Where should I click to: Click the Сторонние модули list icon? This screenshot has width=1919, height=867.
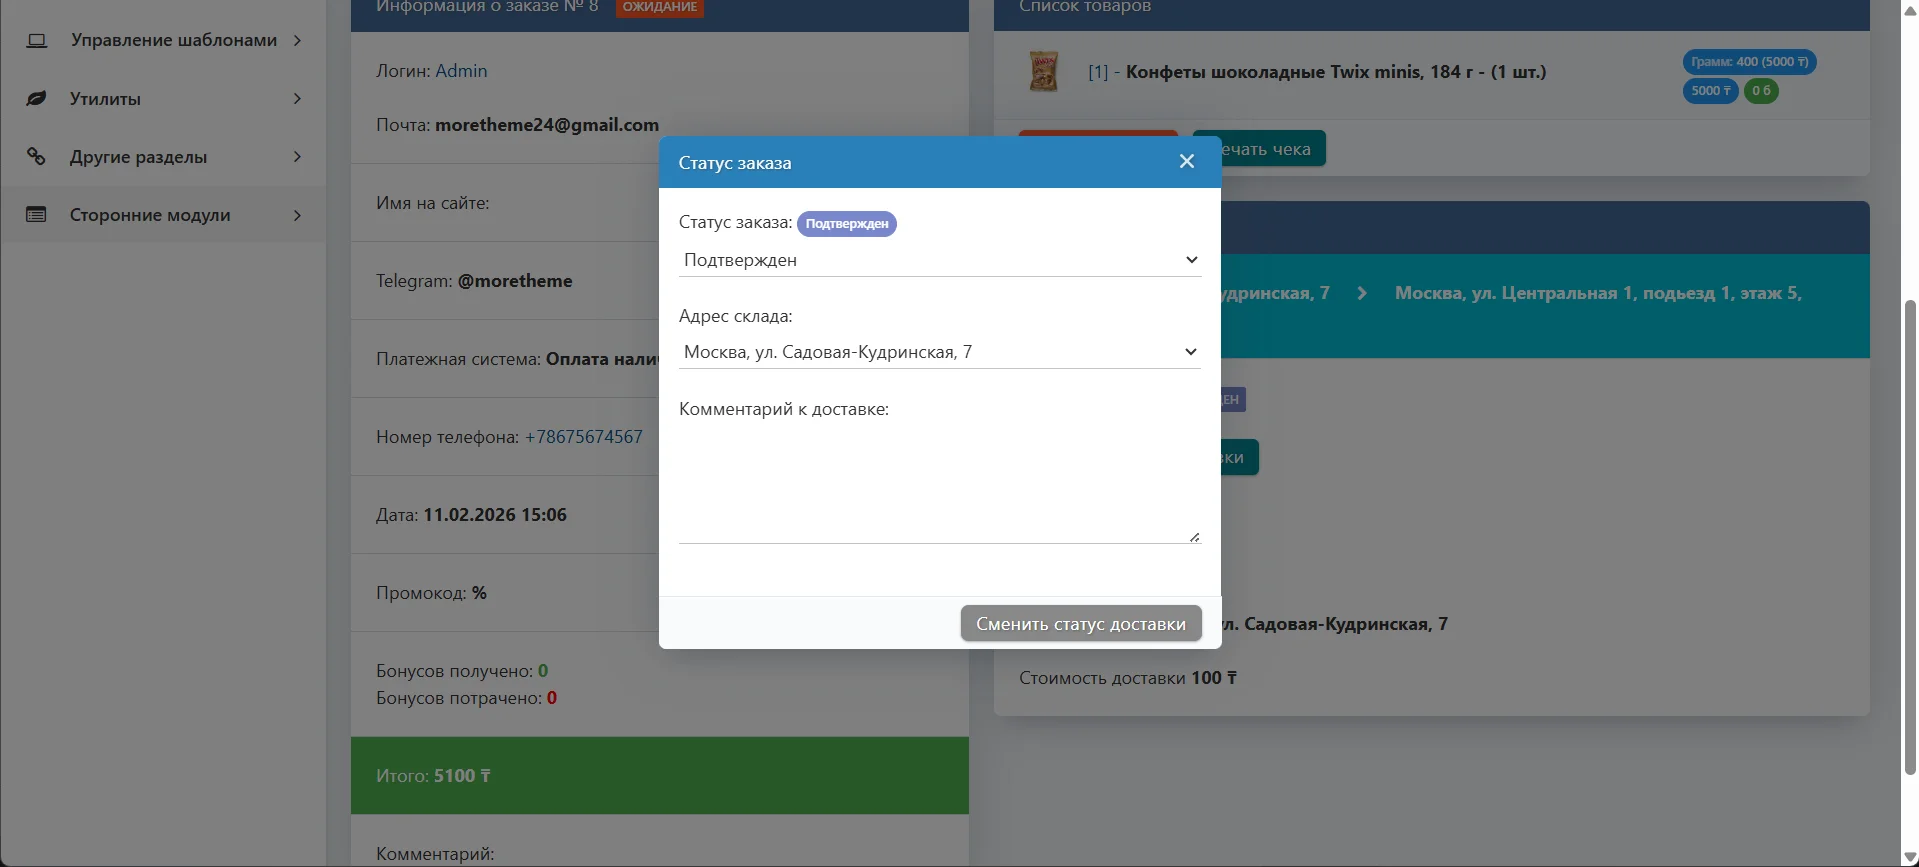pyautogui.click(x=37, y=215)
